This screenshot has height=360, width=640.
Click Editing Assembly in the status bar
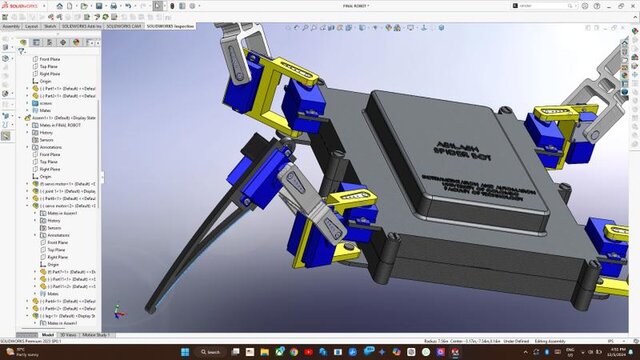[x=550, y=341]
